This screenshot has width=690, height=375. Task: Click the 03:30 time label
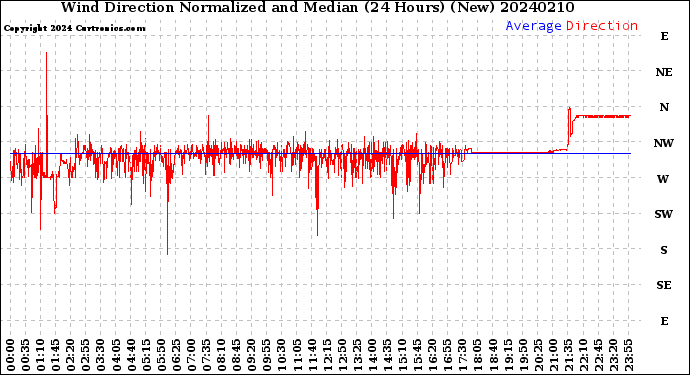(101, 355)
